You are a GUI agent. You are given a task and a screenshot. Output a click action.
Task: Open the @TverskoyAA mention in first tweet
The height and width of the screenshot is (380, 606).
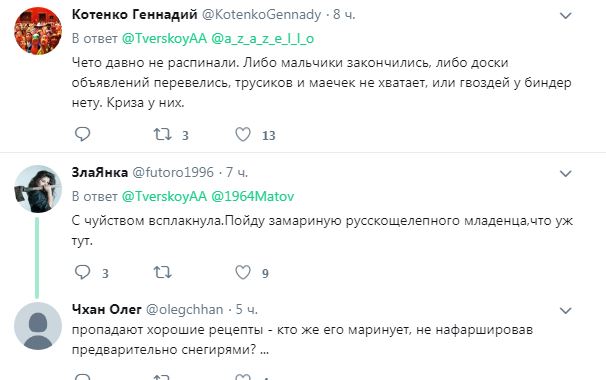[164, 39]
